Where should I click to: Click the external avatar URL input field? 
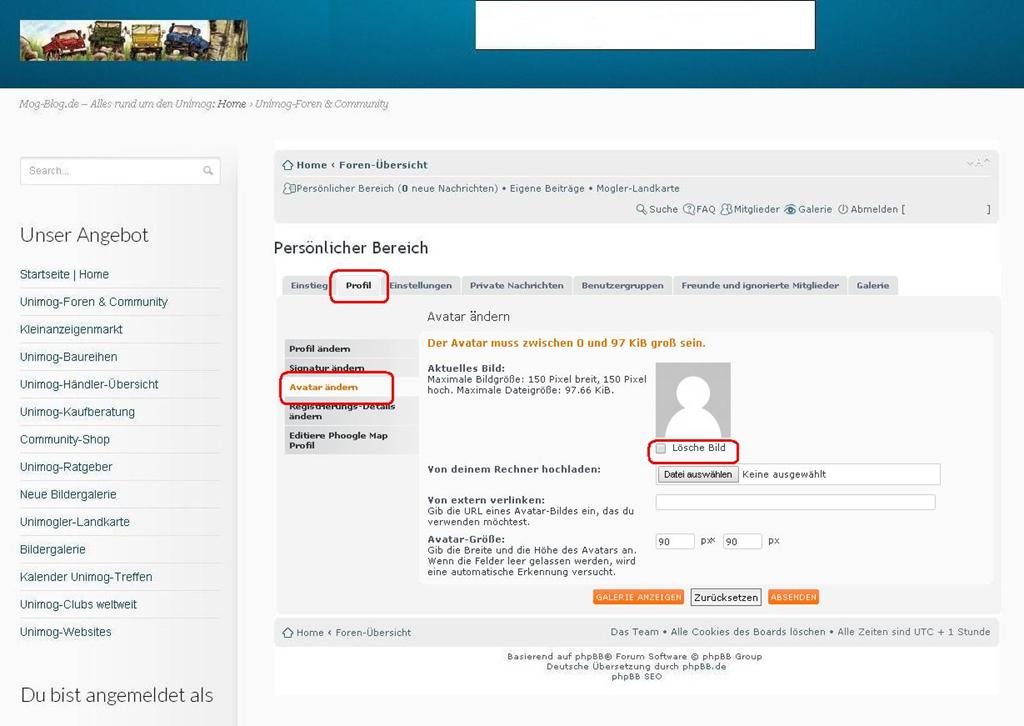tap(795, 502)
